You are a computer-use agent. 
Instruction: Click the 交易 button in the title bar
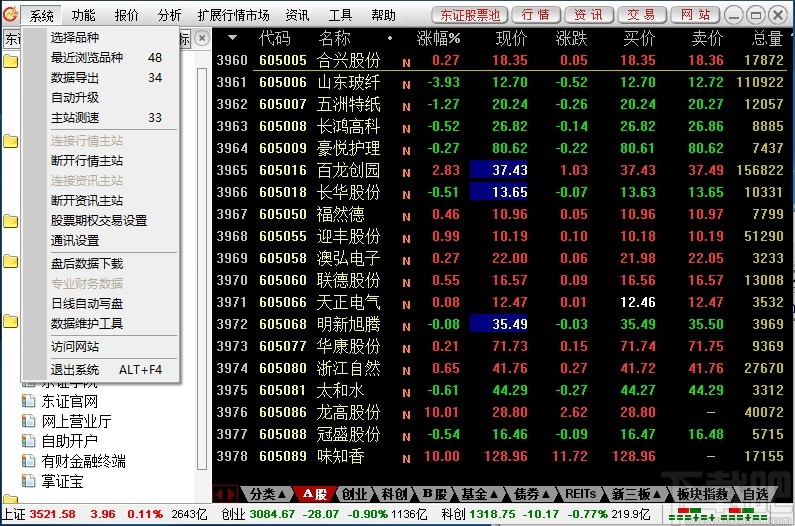click(x=641, y=15)
